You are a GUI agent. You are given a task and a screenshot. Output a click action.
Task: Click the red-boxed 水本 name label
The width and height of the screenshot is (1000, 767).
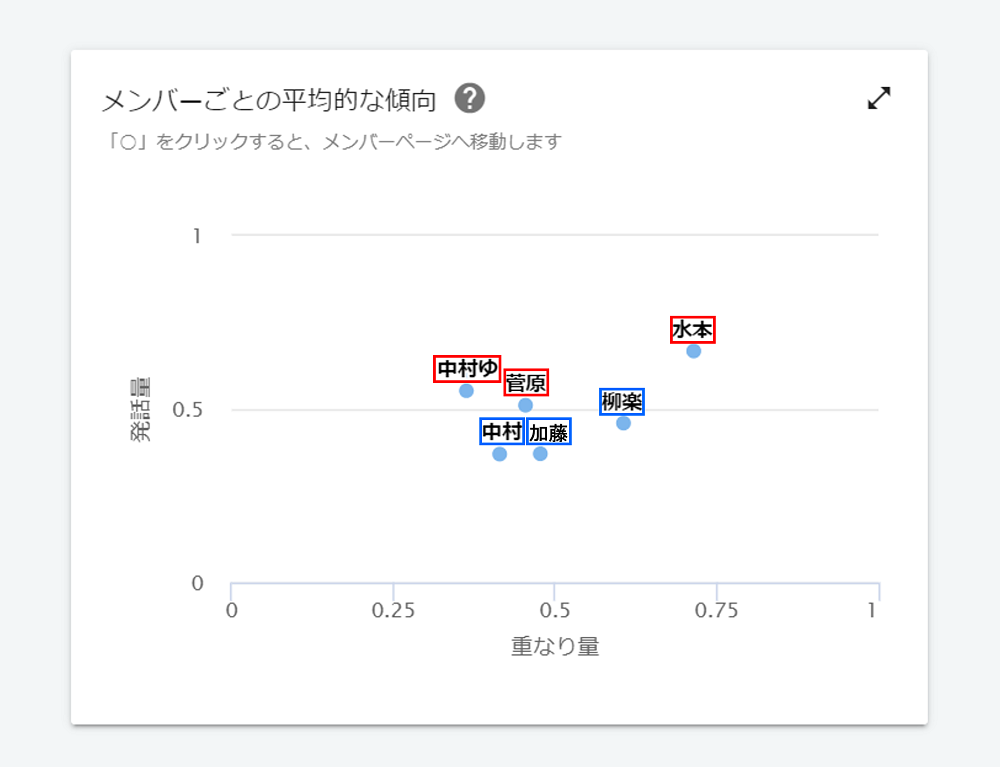coord(693,330)
